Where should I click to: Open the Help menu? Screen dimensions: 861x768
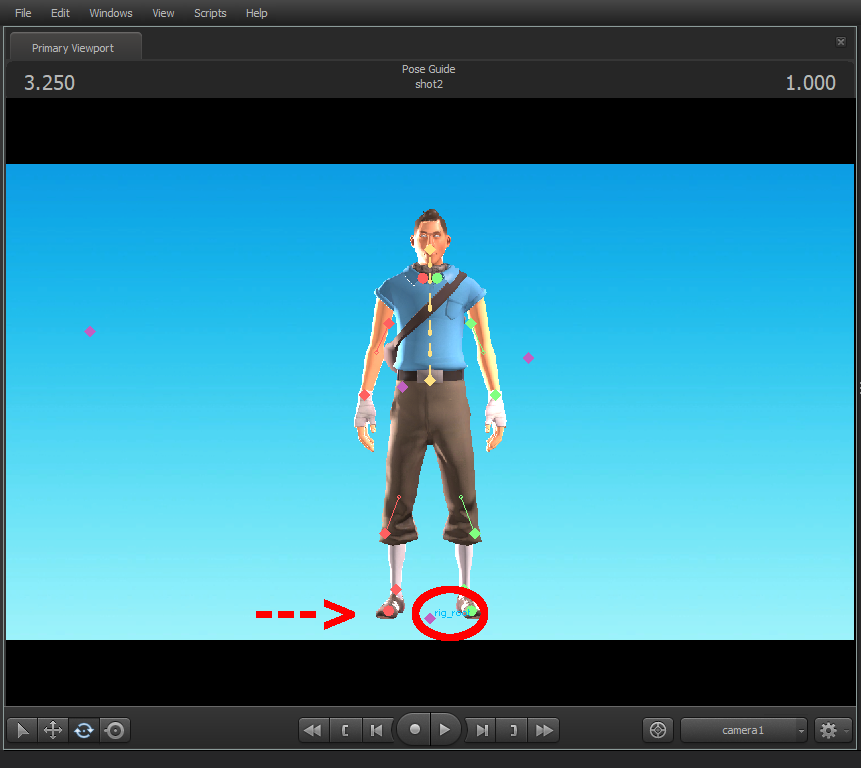256,13
